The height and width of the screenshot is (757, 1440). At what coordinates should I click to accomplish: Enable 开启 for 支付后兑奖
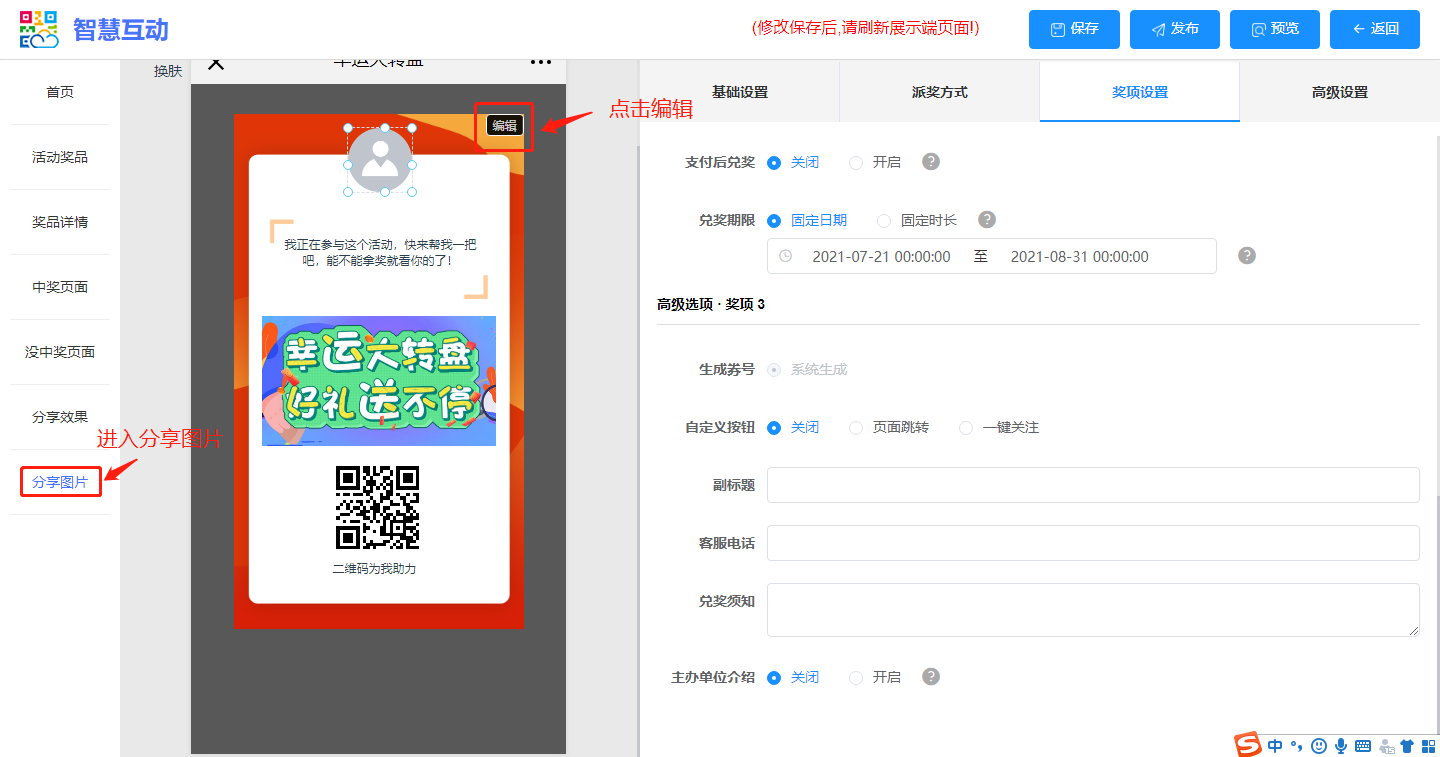[856, 163]
